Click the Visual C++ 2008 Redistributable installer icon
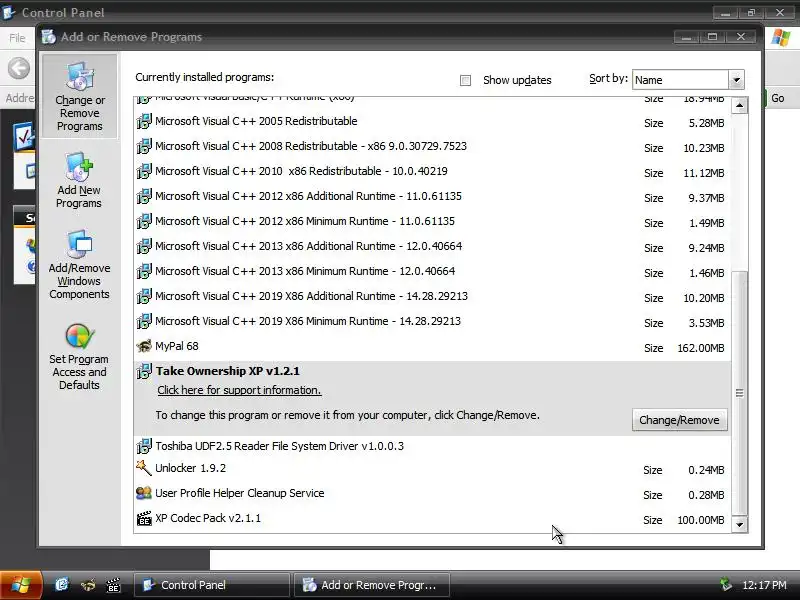The image size is (800, 600). pyautogui.click(x=144, y=146)
